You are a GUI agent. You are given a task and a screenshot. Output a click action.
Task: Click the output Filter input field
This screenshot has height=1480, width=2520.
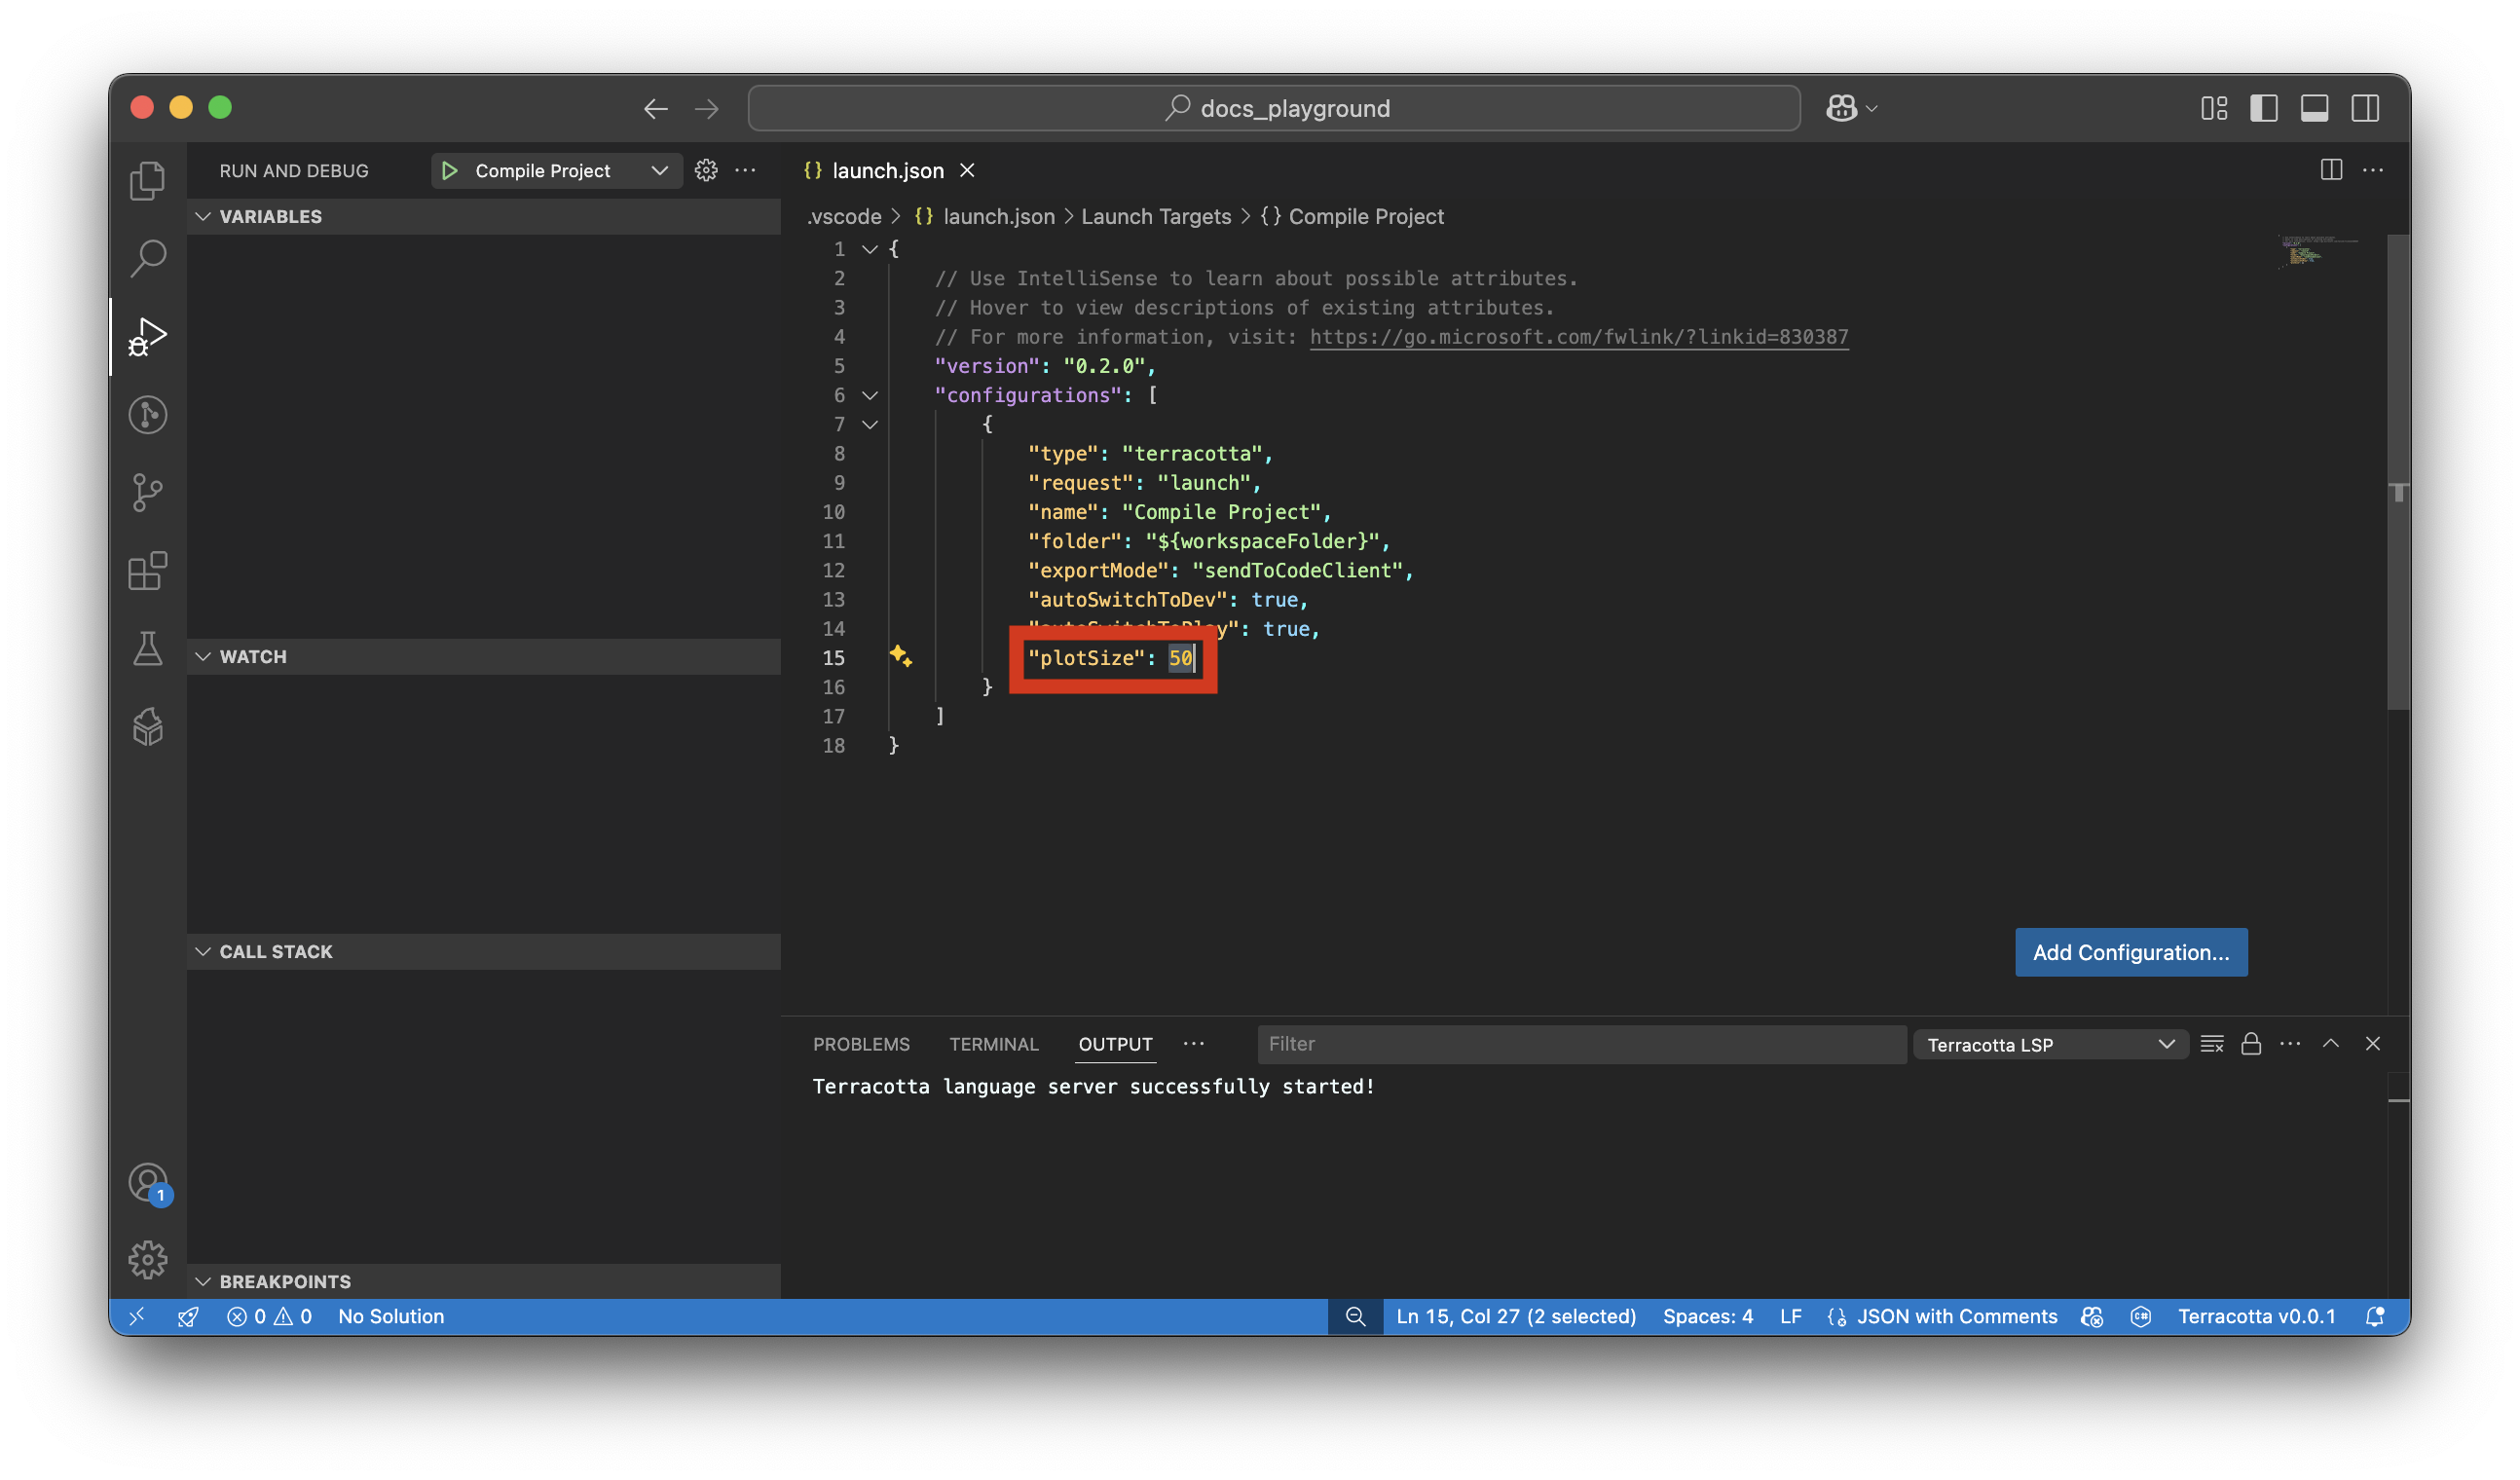click(1581, 1045)
